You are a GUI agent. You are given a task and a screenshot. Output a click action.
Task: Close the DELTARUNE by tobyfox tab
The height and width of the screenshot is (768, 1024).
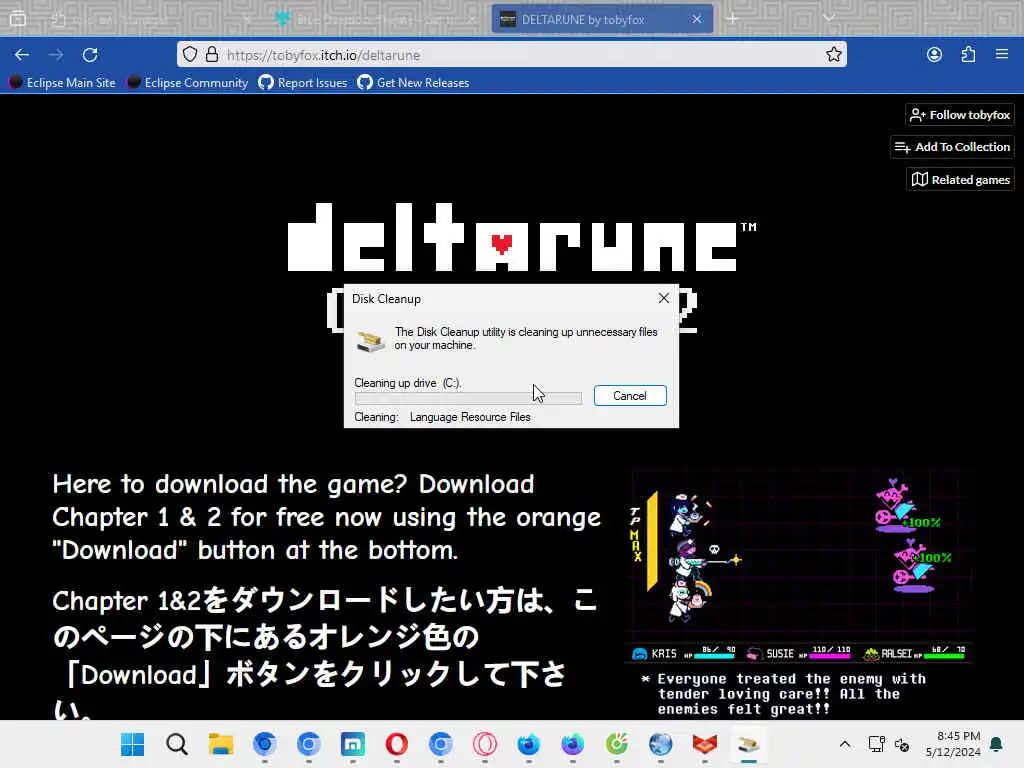tap(697, 19)
